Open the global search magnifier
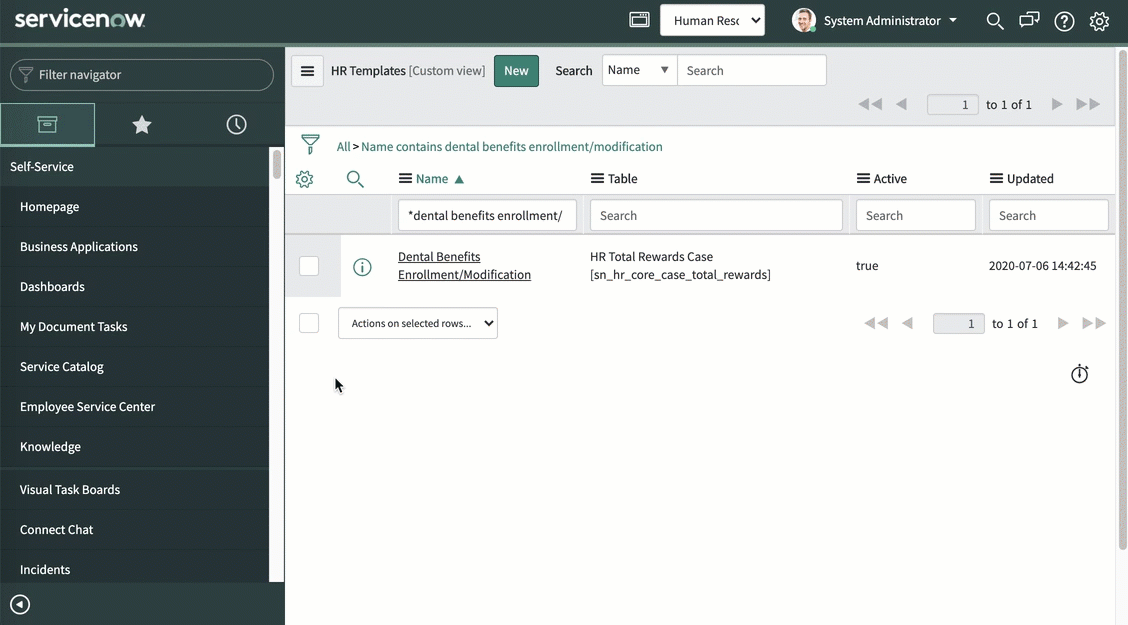The width and height of the screenshot is (1128, 625). point(995,21)
